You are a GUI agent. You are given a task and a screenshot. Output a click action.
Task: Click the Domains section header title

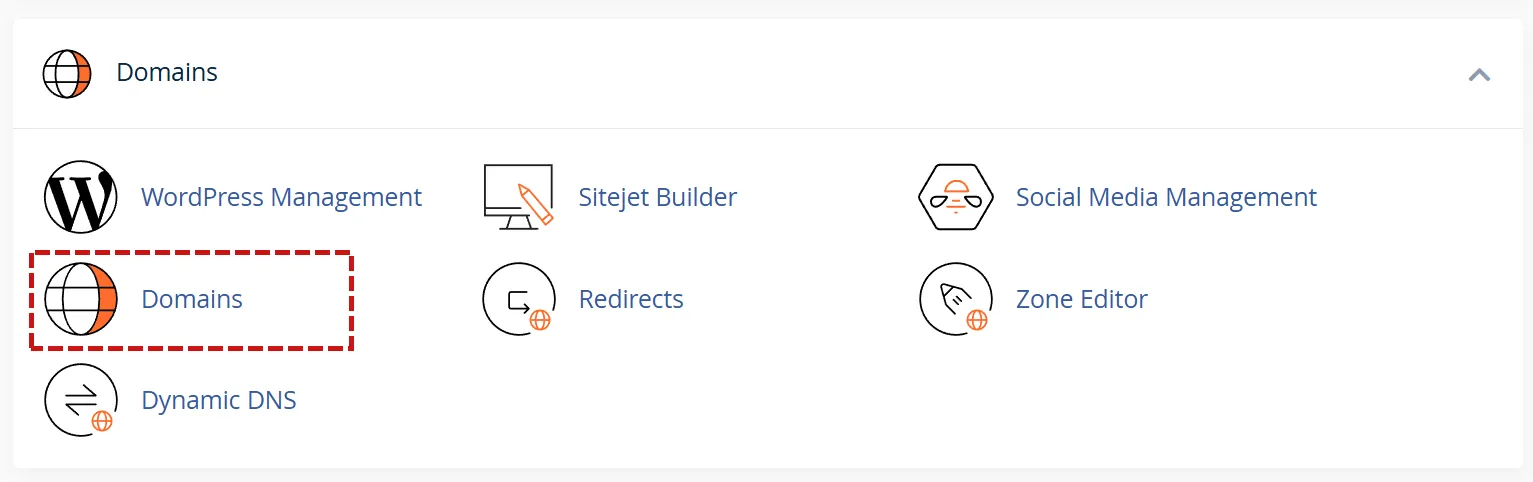[x=167, y=72]
